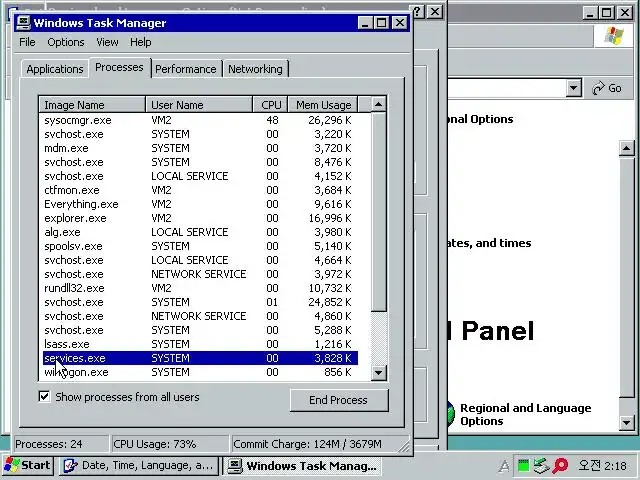Image resolution: width=640 pixels, height=480 pixels.
Task: Click the End Process button
Action: pos(339,400)
